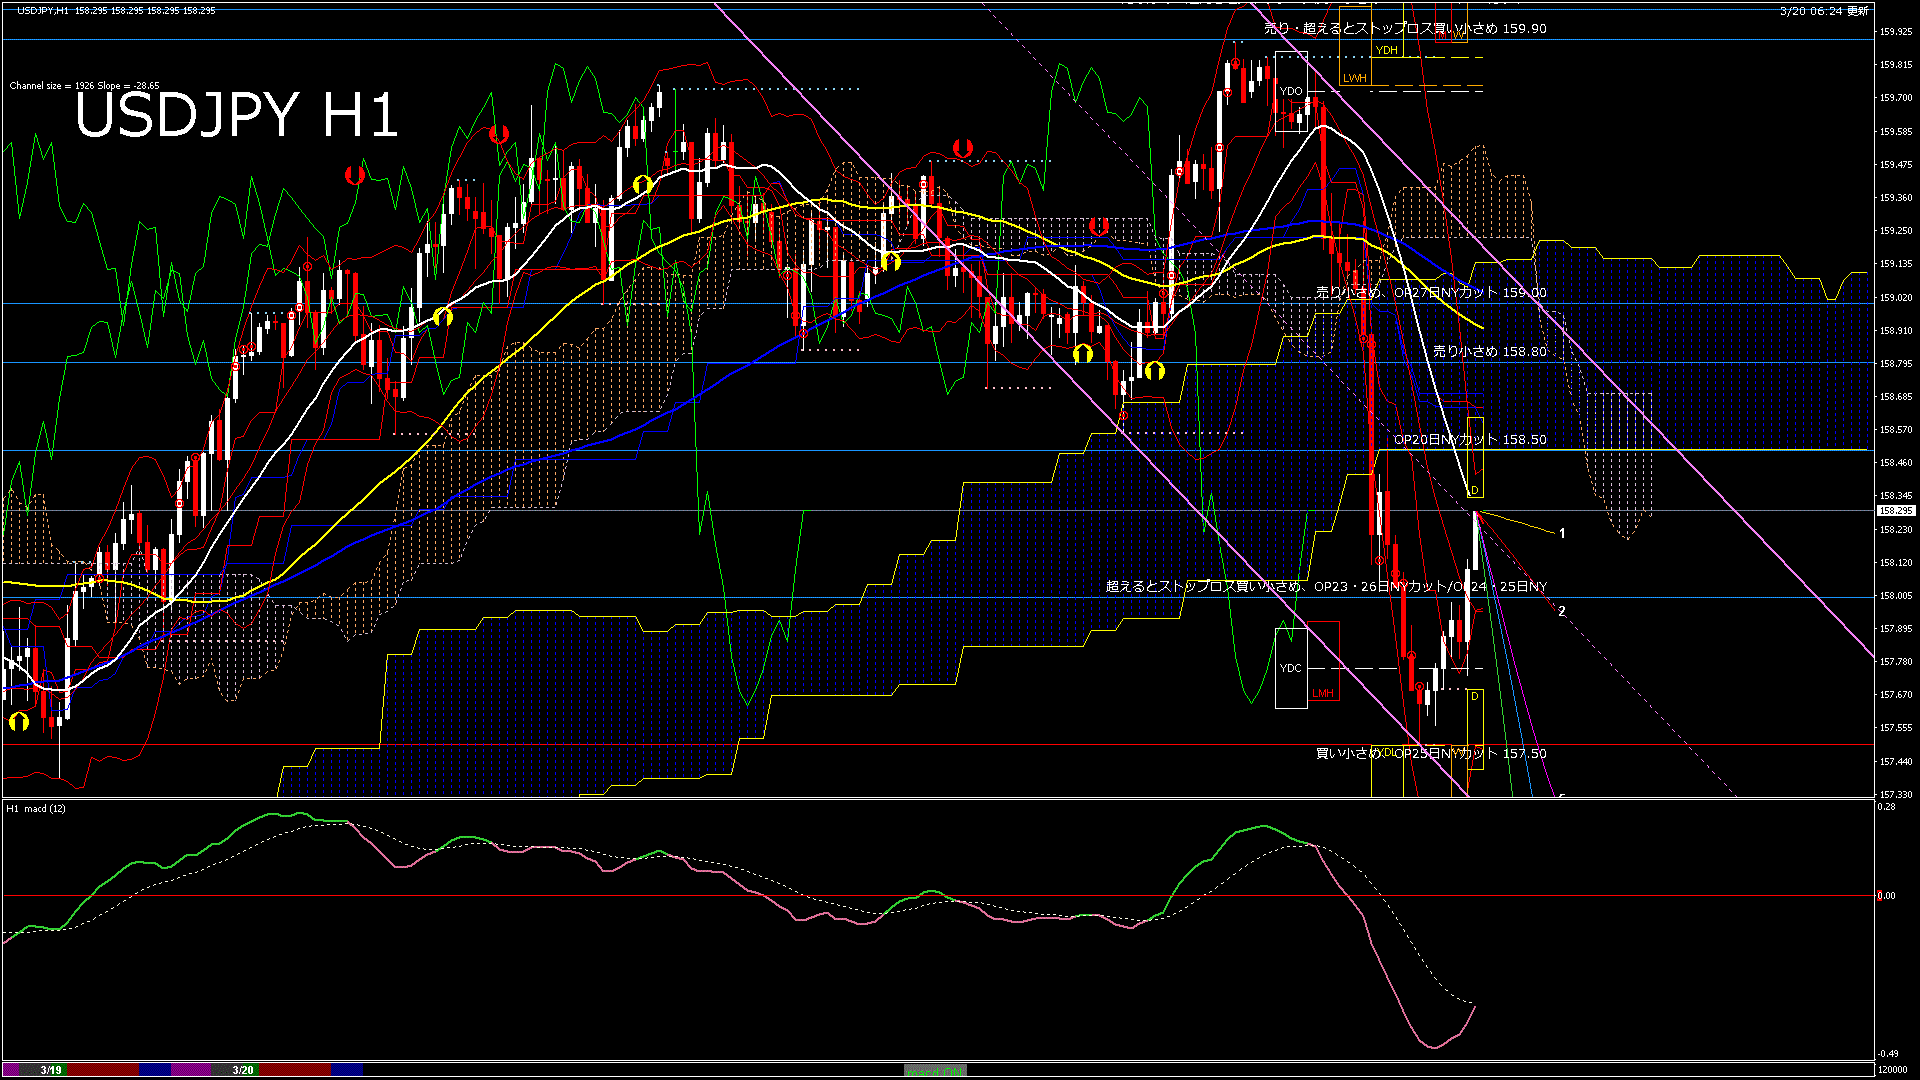Click the current price tag 158.295
Image resolution: width=1920 pixels, height=1080 pixels.
[1894, 511]
